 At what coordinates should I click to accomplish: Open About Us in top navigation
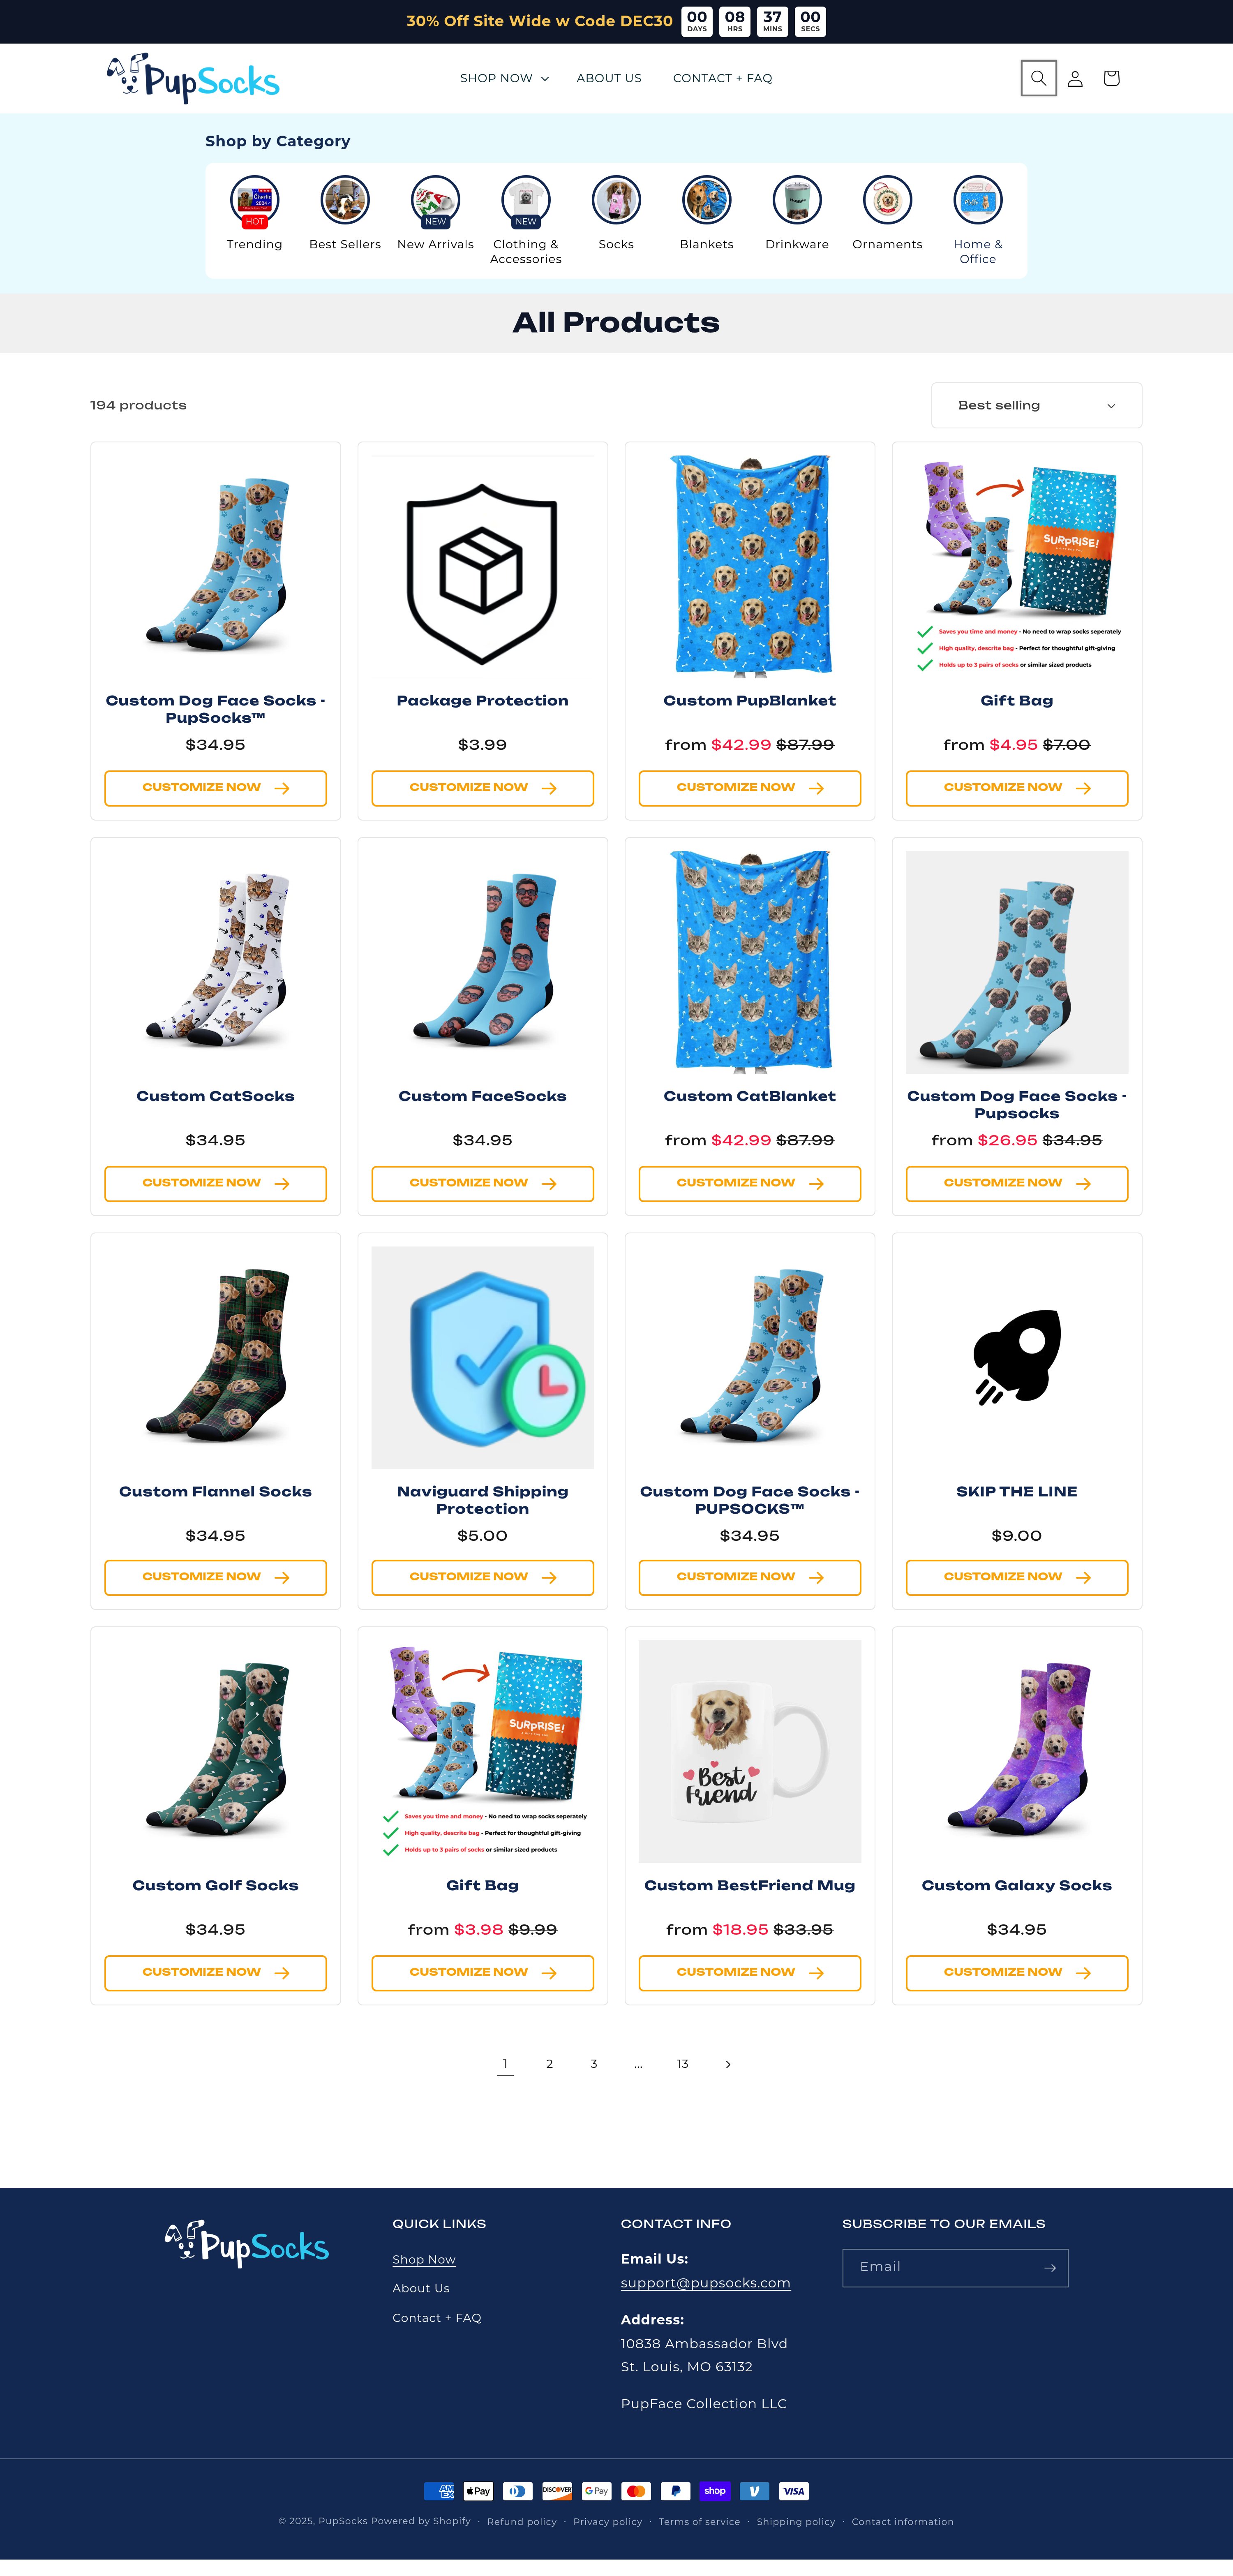(609, 78)
